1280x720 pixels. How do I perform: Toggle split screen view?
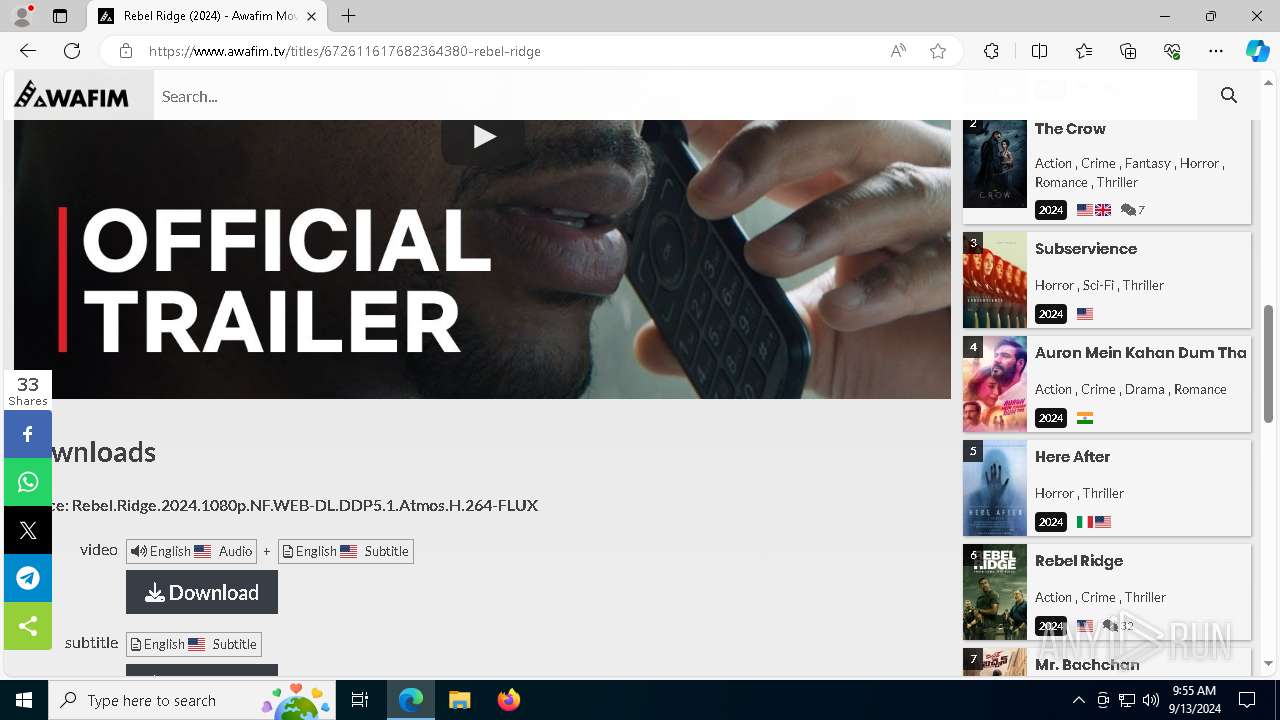[1039, 51]
